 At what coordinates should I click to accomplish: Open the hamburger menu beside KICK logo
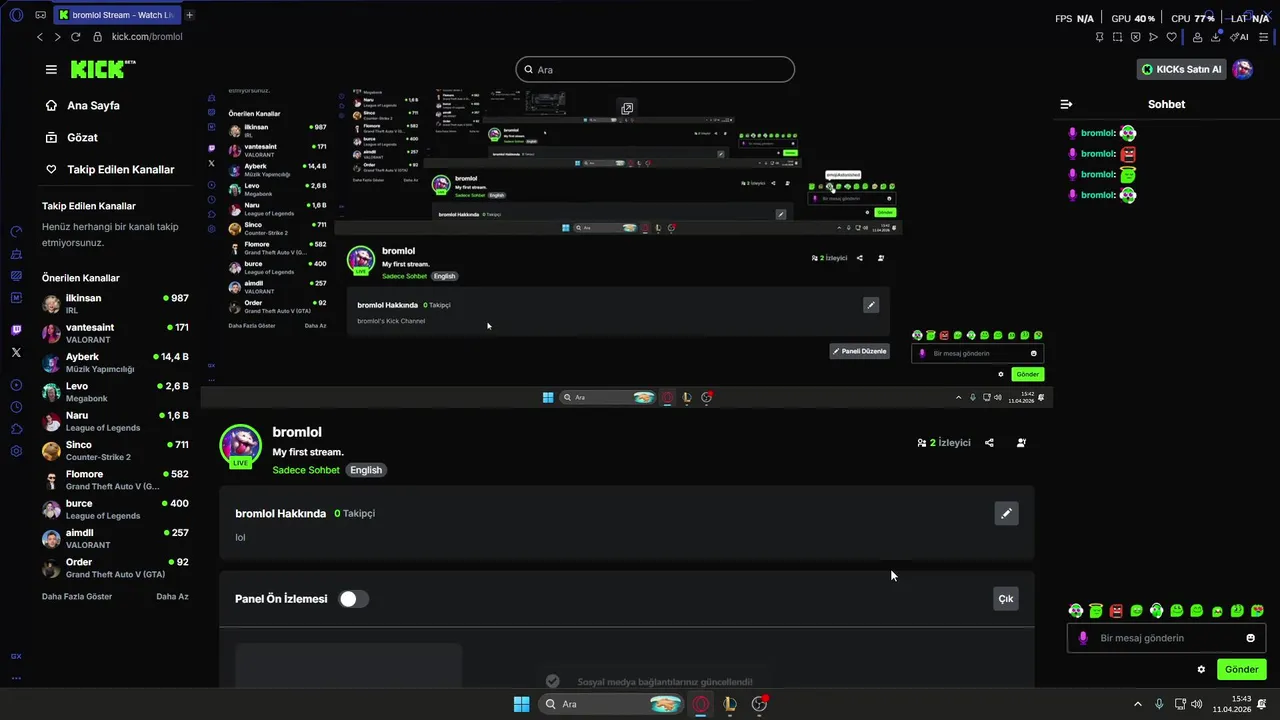click(x=51, y=69)
